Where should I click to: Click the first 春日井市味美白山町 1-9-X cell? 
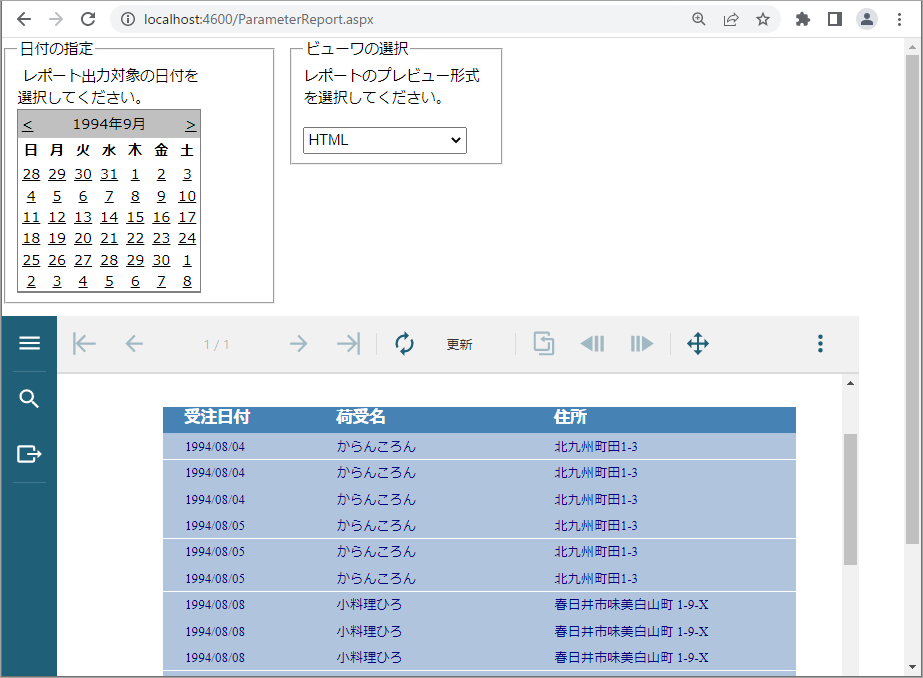[x=631, y=605]
